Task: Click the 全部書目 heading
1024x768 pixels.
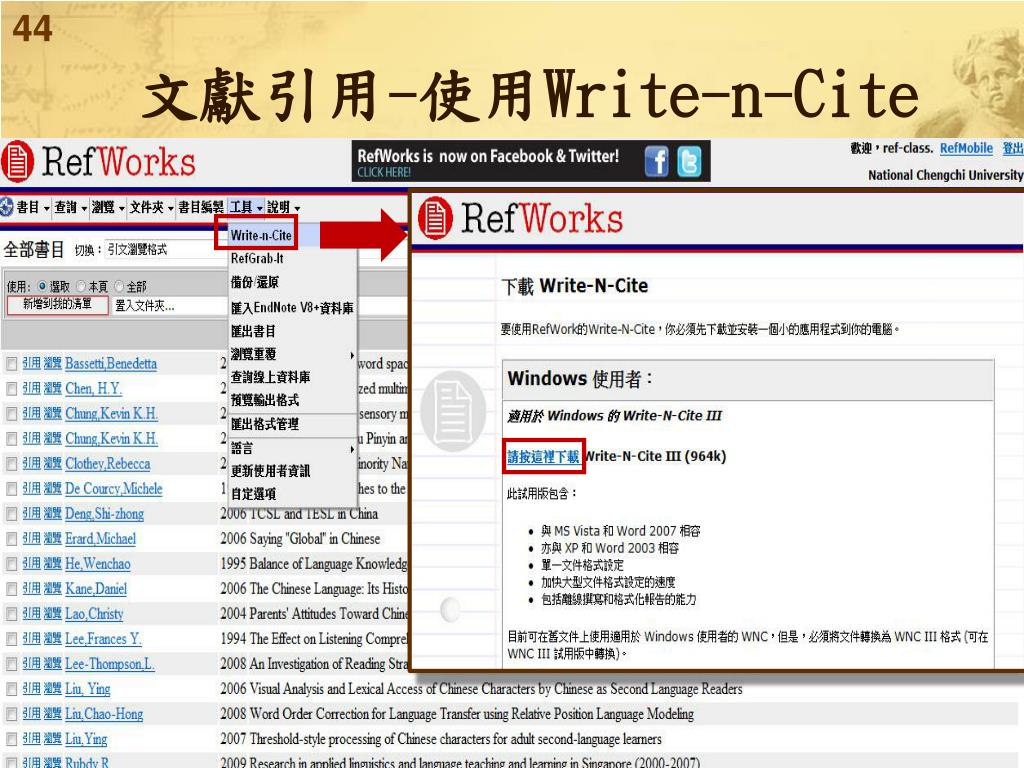Action: click(x=34, y=249)
